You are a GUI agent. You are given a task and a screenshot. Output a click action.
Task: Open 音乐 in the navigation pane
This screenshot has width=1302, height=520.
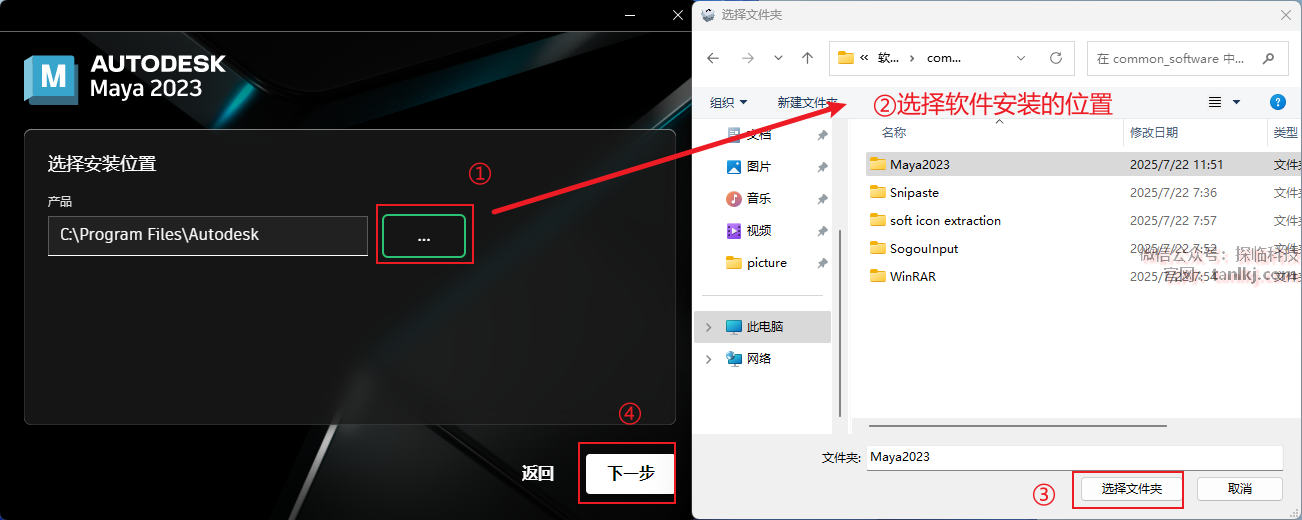759,198
